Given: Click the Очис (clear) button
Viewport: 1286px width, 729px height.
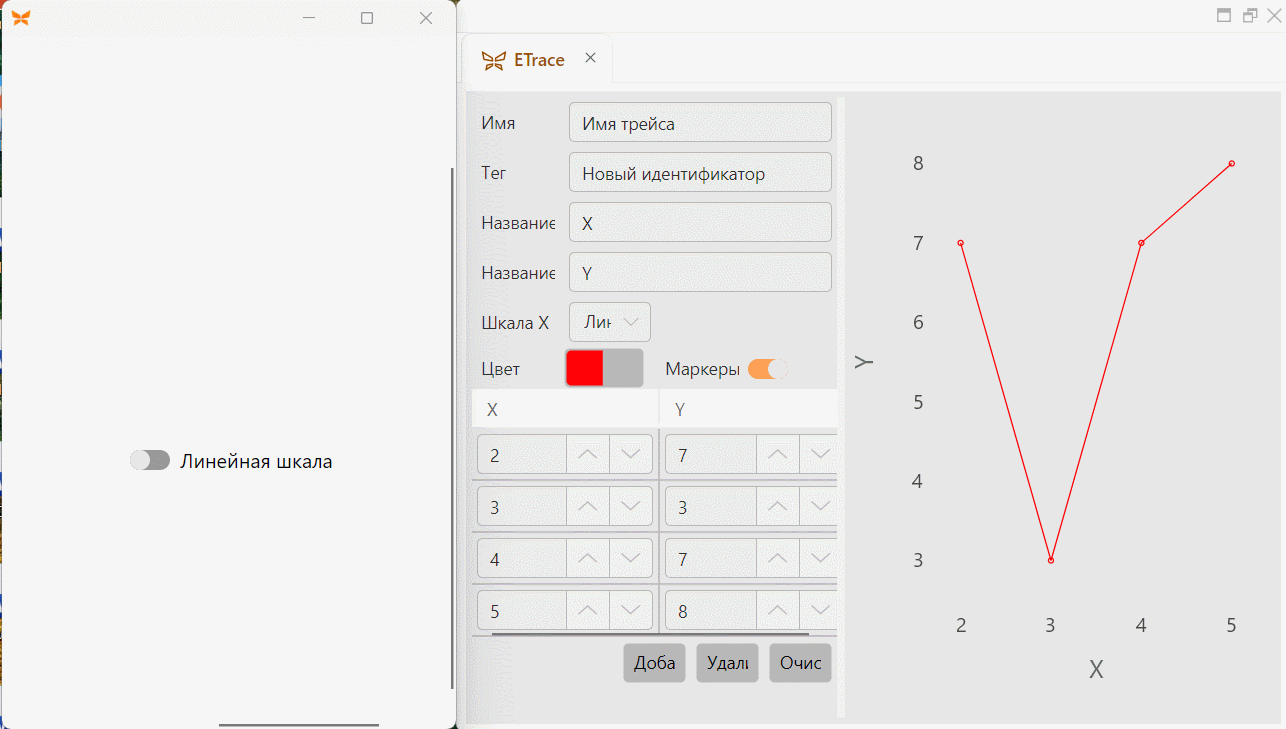Looking at the screenshot, I should [800, 663].
